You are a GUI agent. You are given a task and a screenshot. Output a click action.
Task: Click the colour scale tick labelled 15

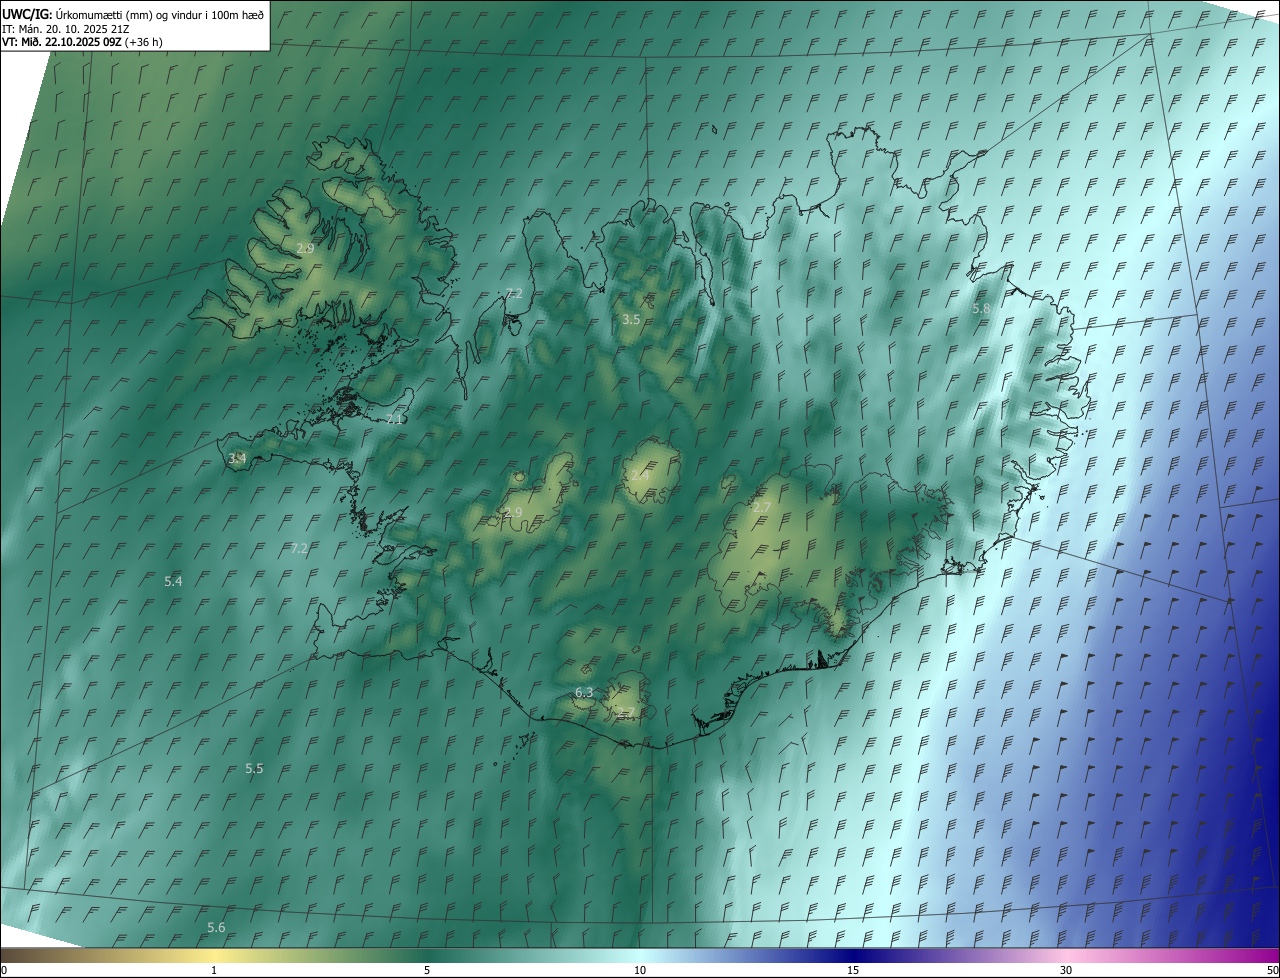click(x=853, y=970)
